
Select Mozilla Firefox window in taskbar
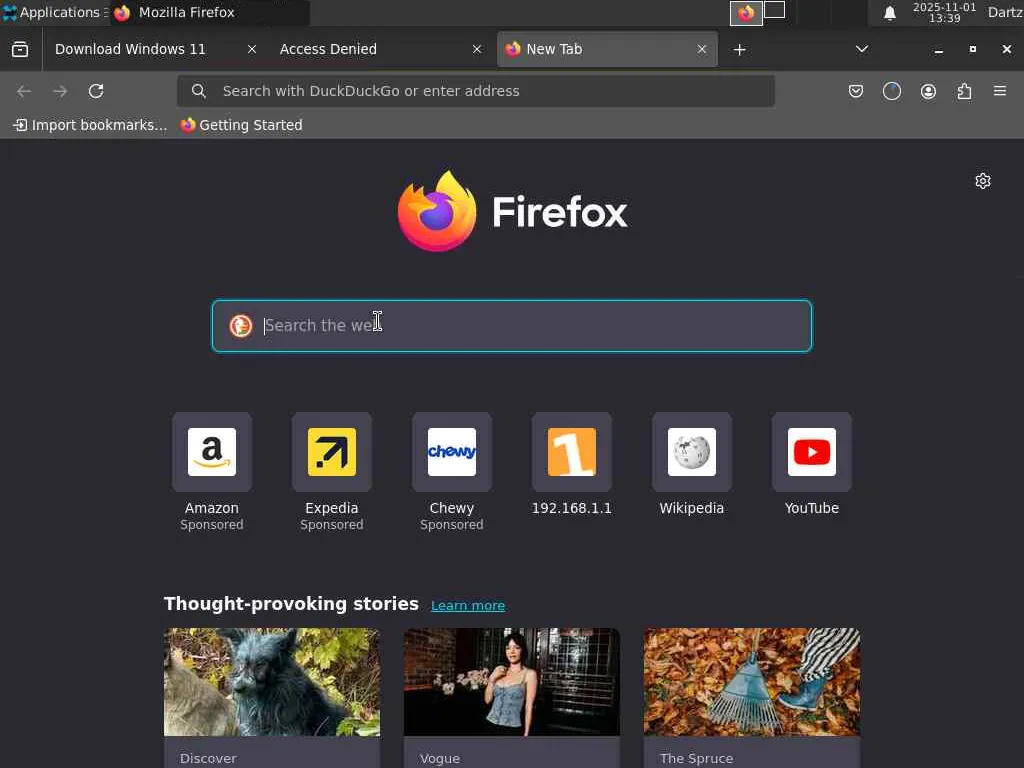point(209,12)
